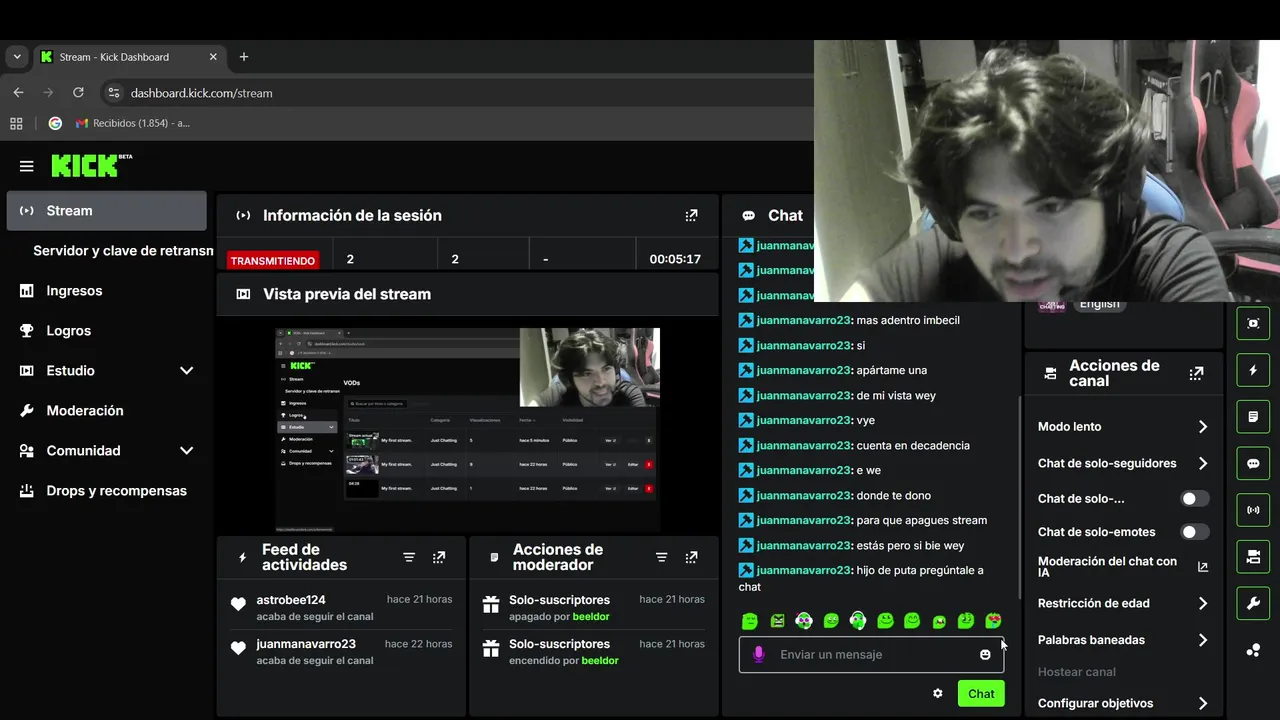Click the stream preview thumbnail
Viewport: 1280px width, 720px height.
pyautogui.click(x=468, y=430)
